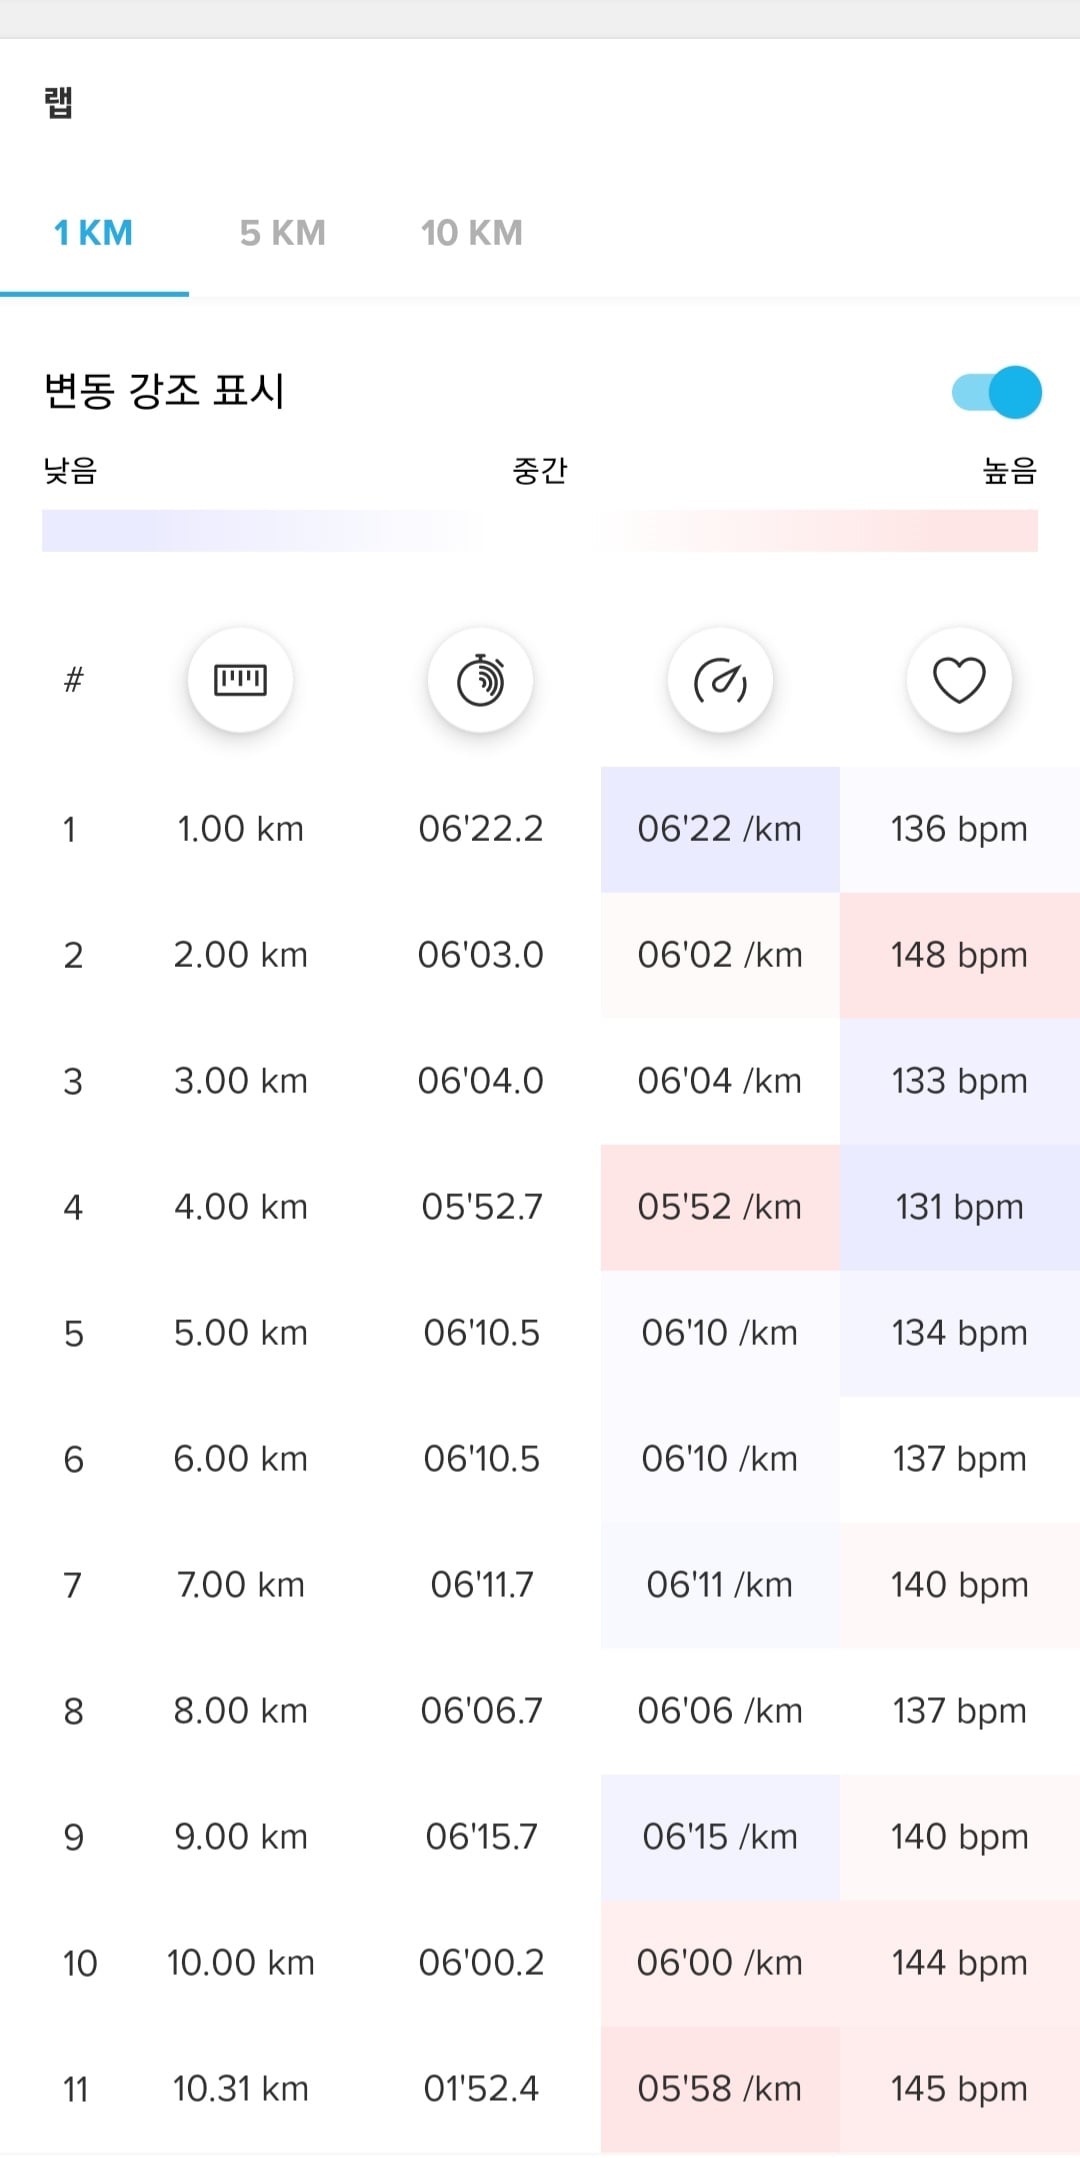
Task: Tap the distance ruler column icon
Action: coord(240,680)
